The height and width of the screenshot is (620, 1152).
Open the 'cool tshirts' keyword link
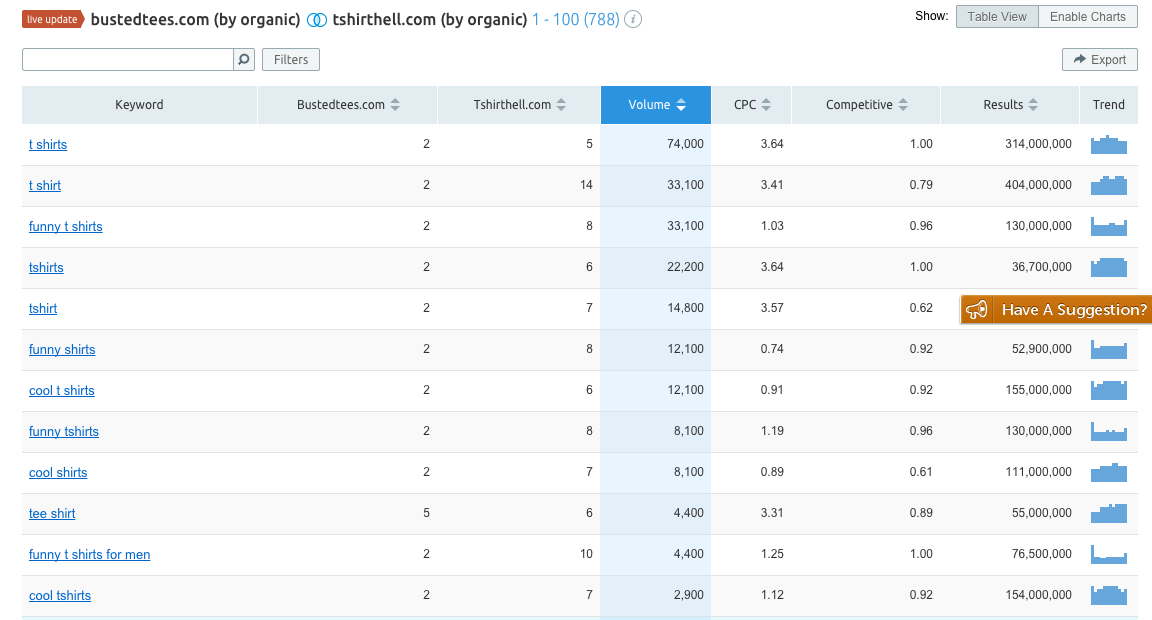point(60,596)
